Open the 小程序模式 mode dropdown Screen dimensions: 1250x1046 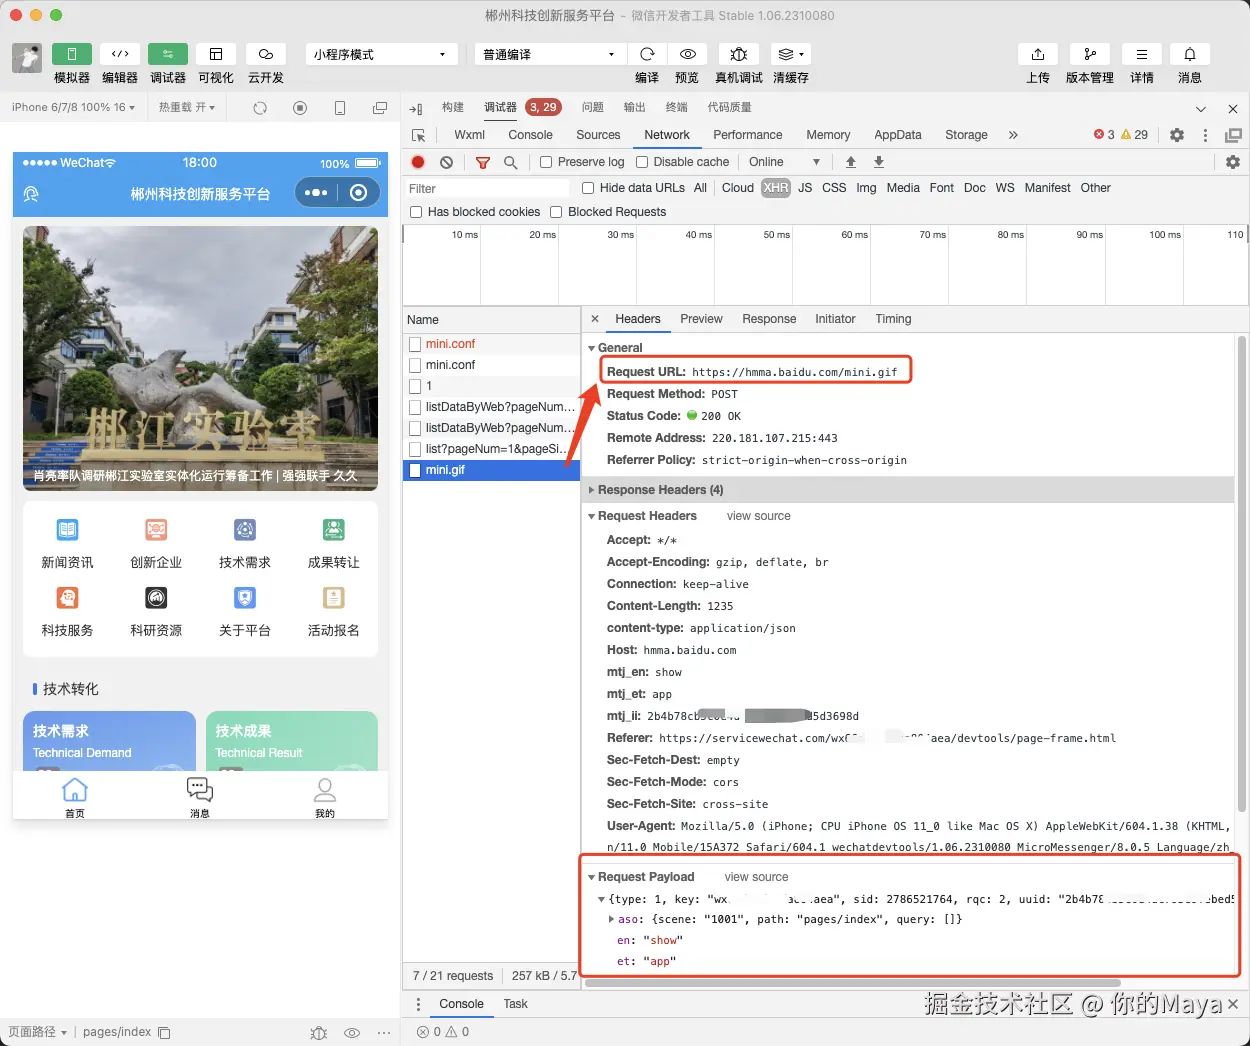380,54
